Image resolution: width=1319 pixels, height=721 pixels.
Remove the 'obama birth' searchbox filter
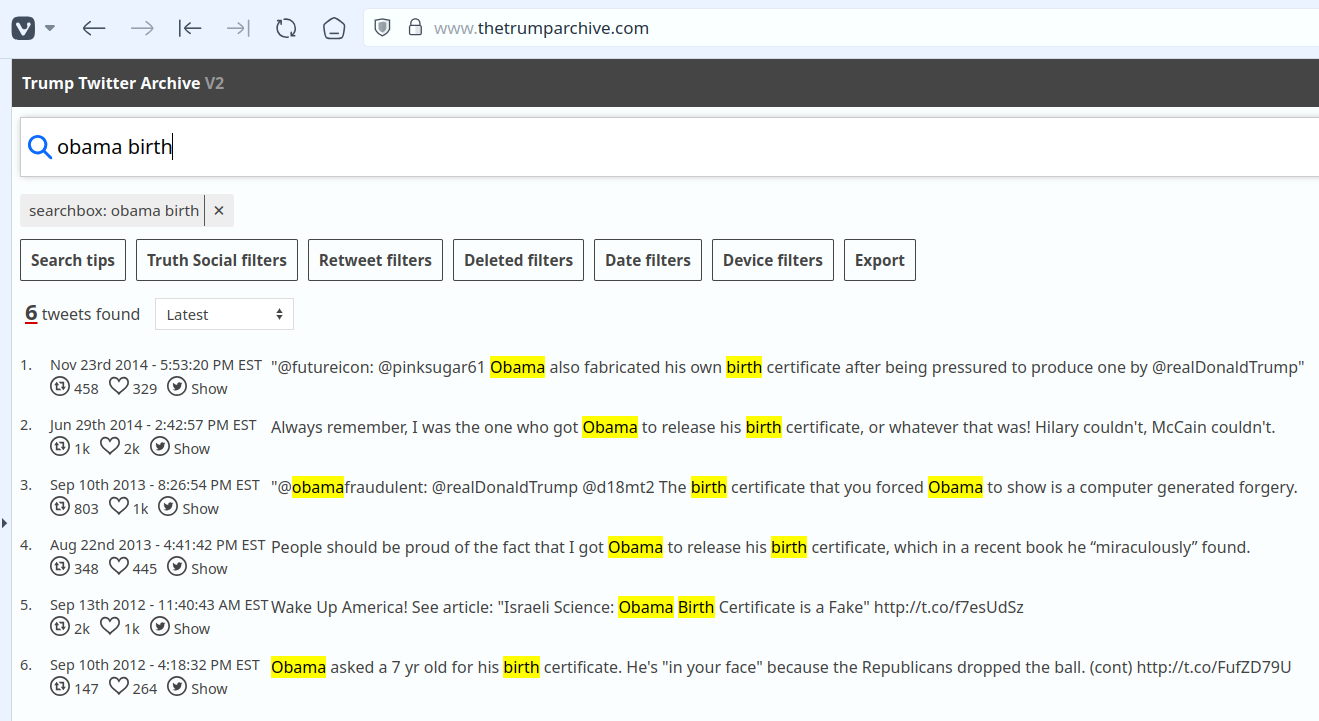point(219,211)
